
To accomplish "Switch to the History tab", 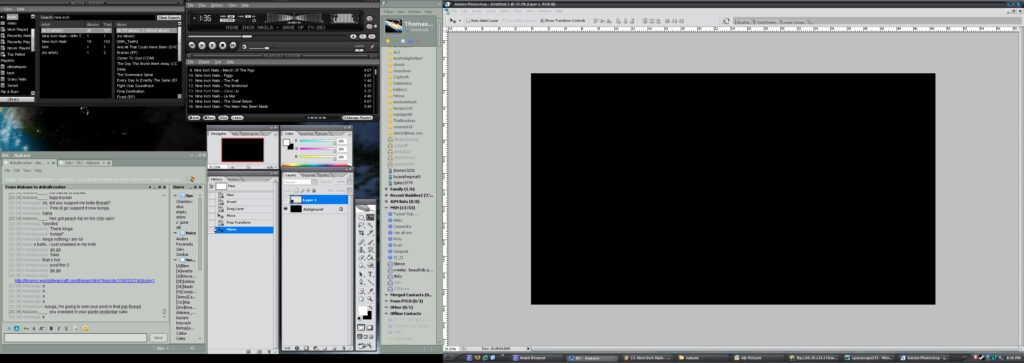I will click(x=217, y=180).
